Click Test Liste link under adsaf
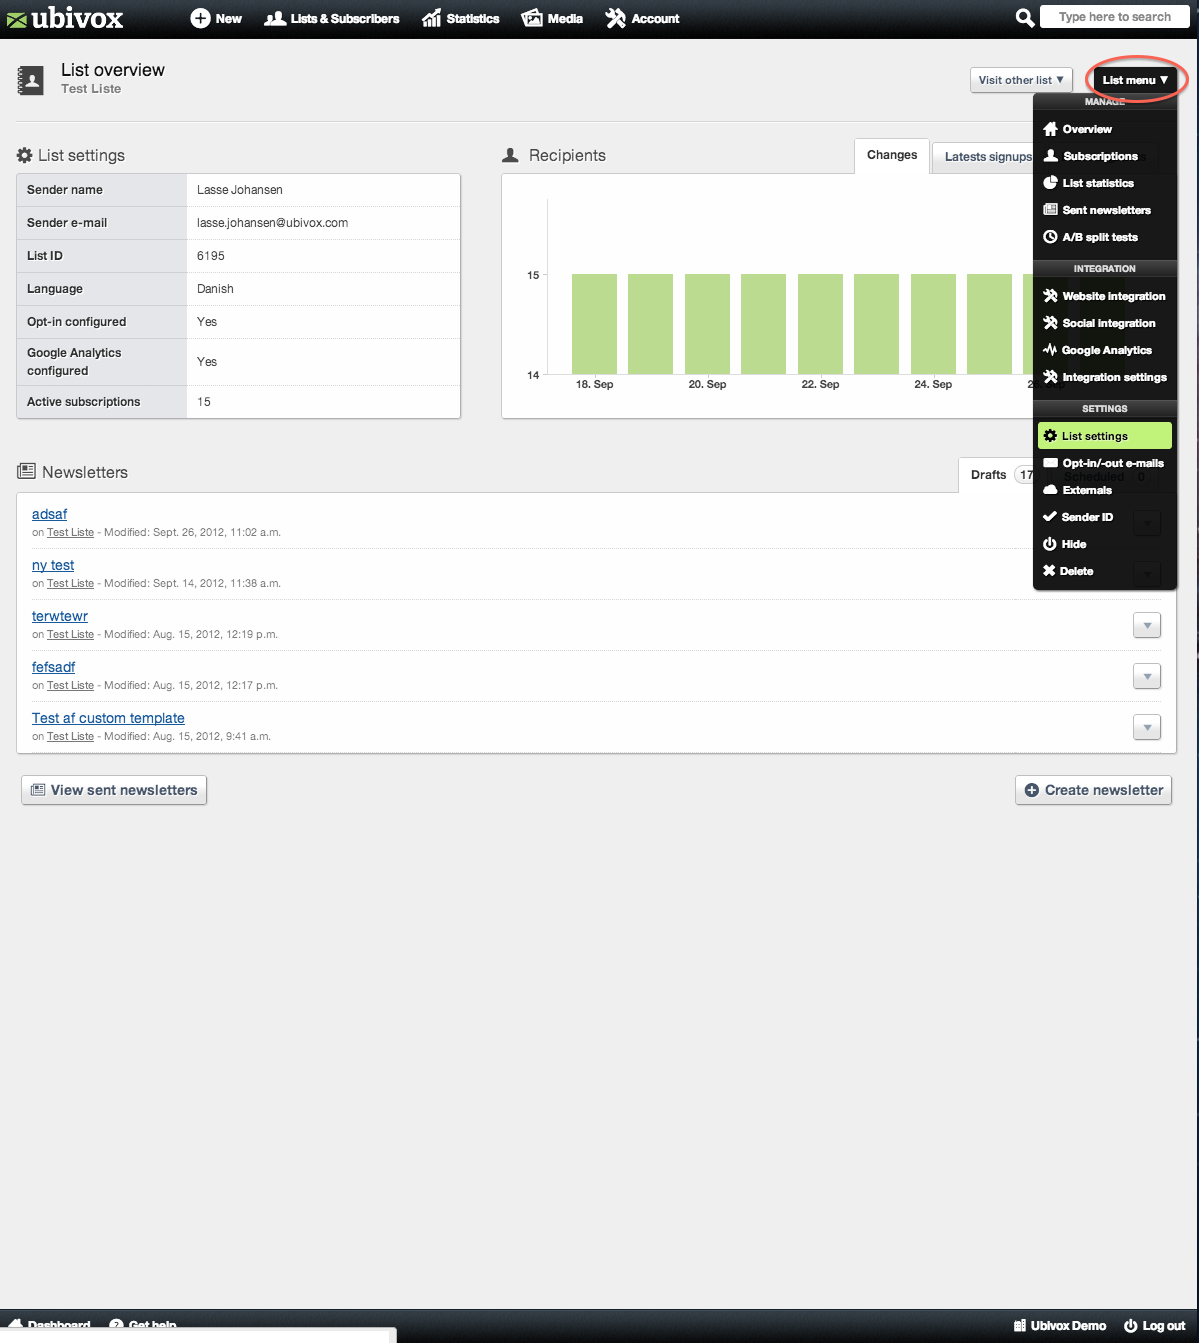The height and width of the screenshot is (1343, 1199). coord(70,533)
